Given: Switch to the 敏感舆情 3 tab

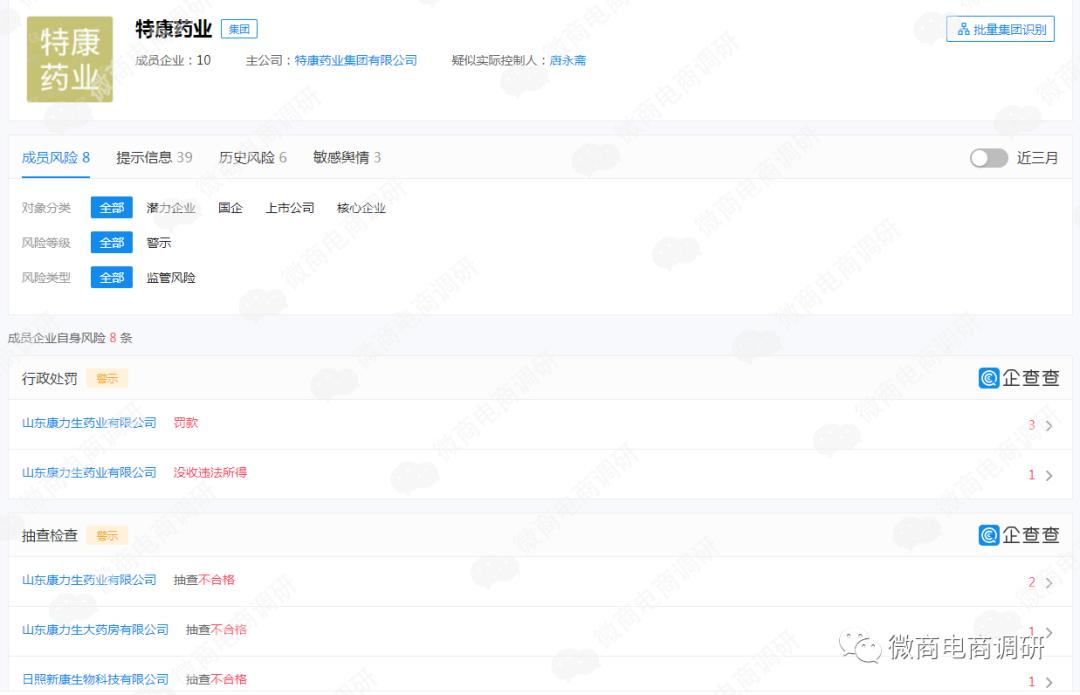Looking at the screenshot, I should [347, 158].
